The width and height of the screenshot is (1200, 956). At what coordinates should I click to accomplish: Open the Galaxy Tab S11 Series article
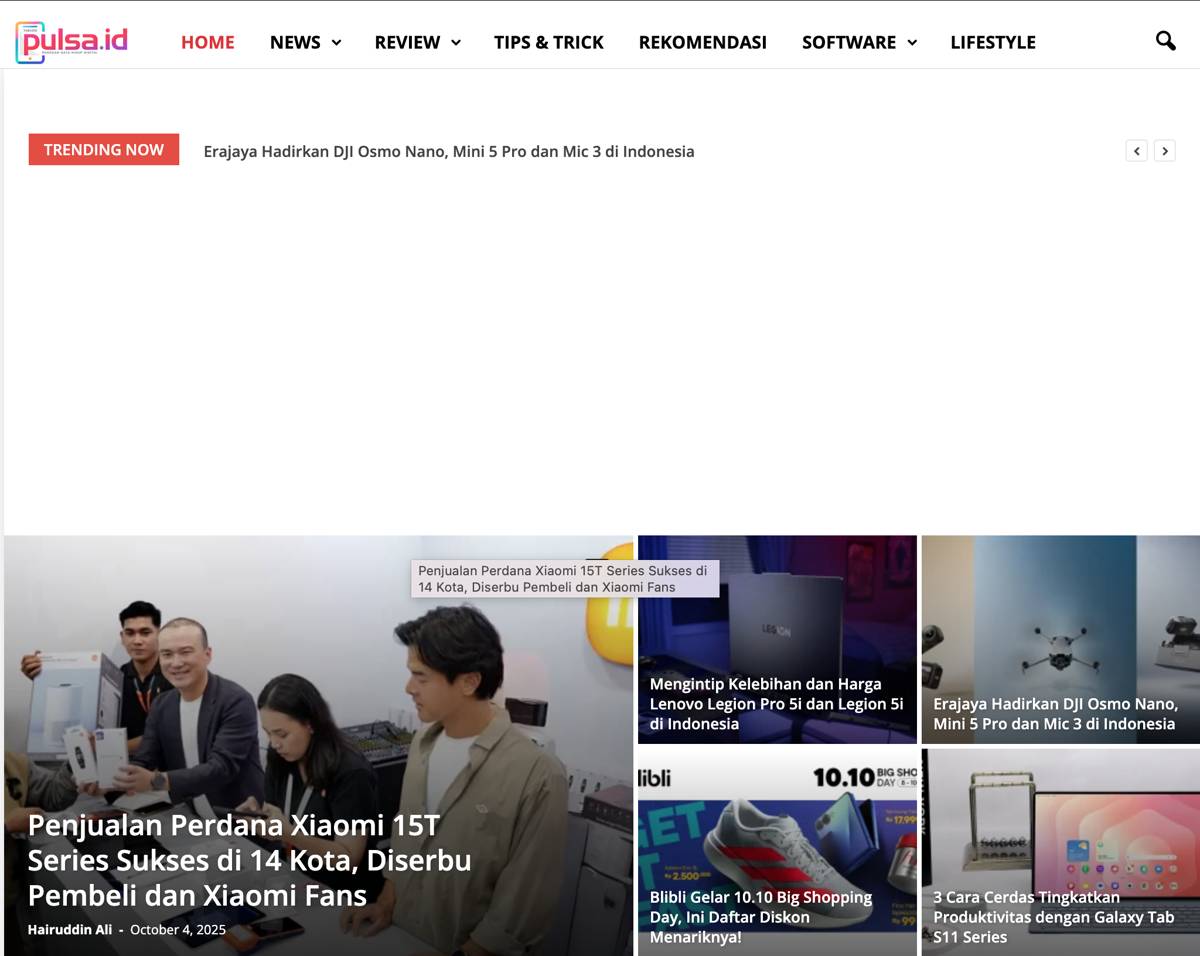(x=1053, y=917)
